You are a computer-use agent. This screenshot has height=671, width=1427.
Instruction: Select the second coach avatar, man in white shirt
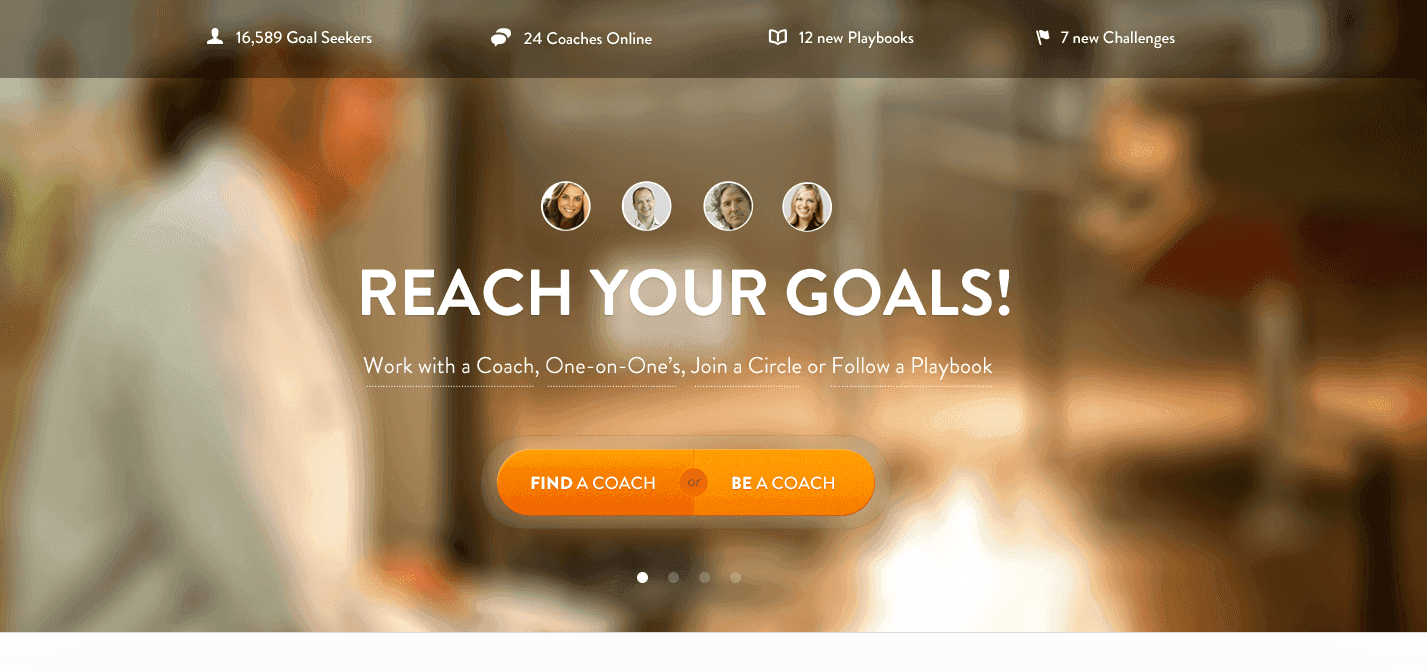point(646,206)
